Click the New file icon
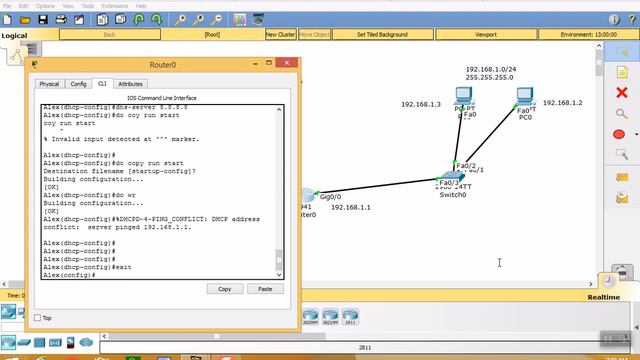This screenshot has width=640, height=360. coord(7,19)
